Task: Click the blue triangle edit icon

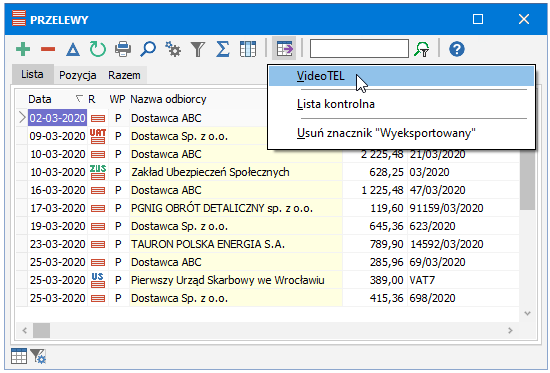Action: [73, 49]
